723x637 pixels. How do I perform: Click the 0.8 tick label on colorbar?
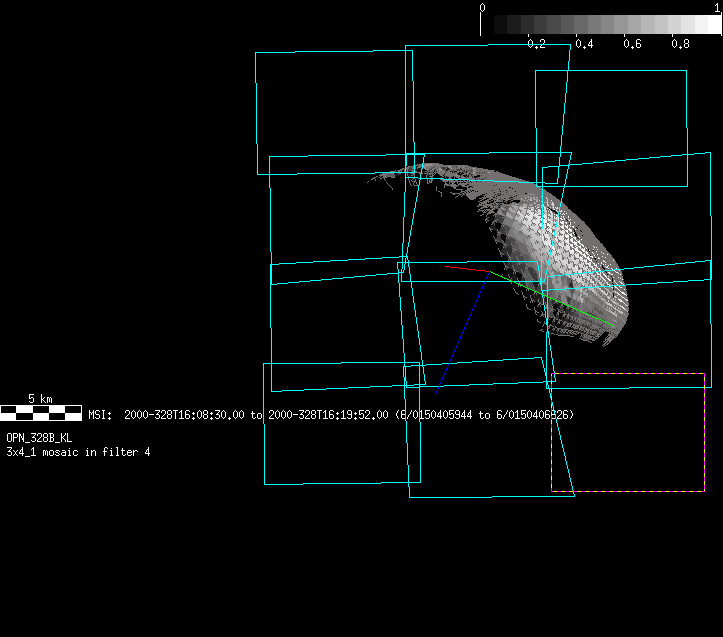(x=680, y=44)
